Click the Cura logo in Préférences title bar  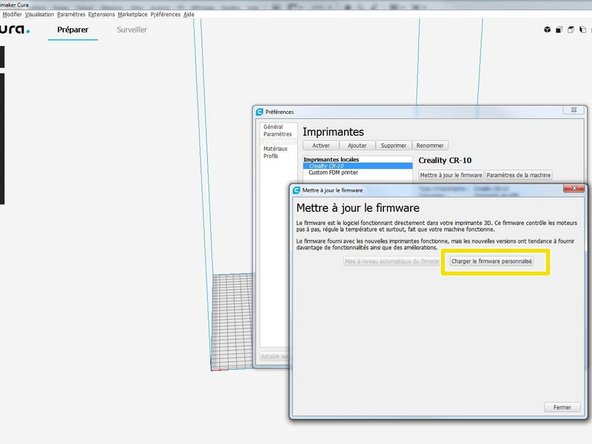tap(259, 112)
